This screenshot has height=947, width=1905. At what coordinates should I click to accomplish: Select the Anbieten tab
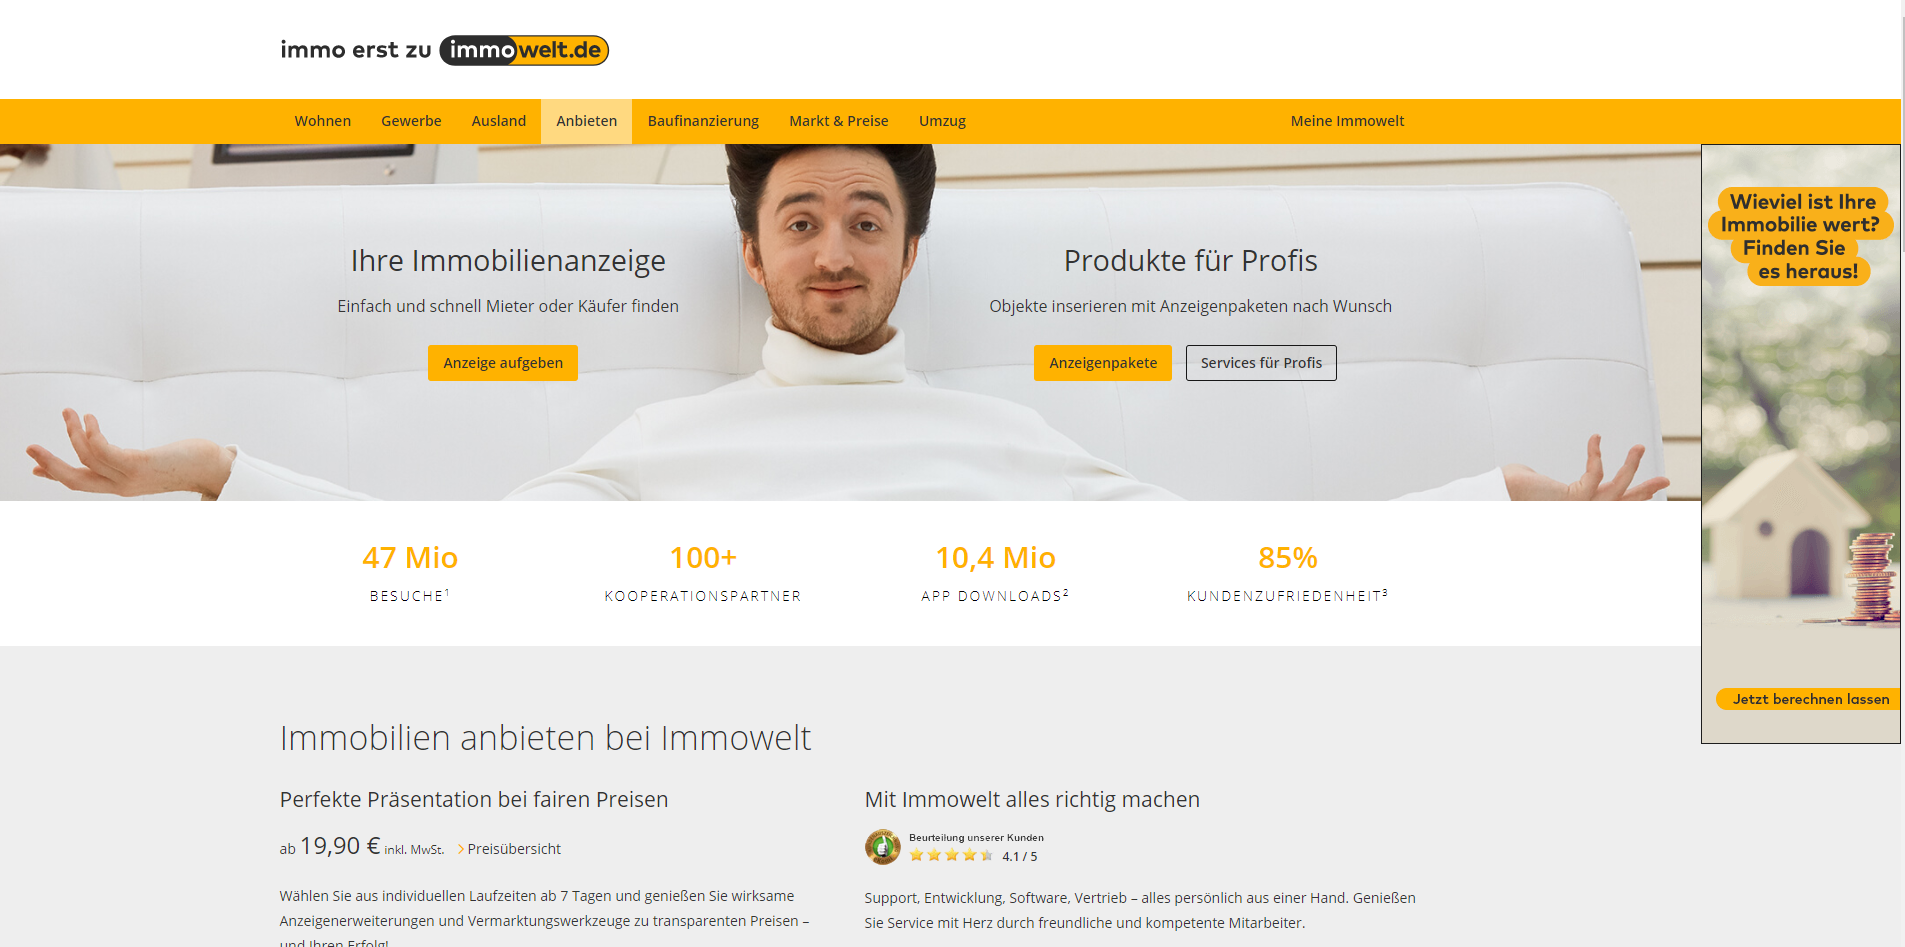tap(586, 121)
